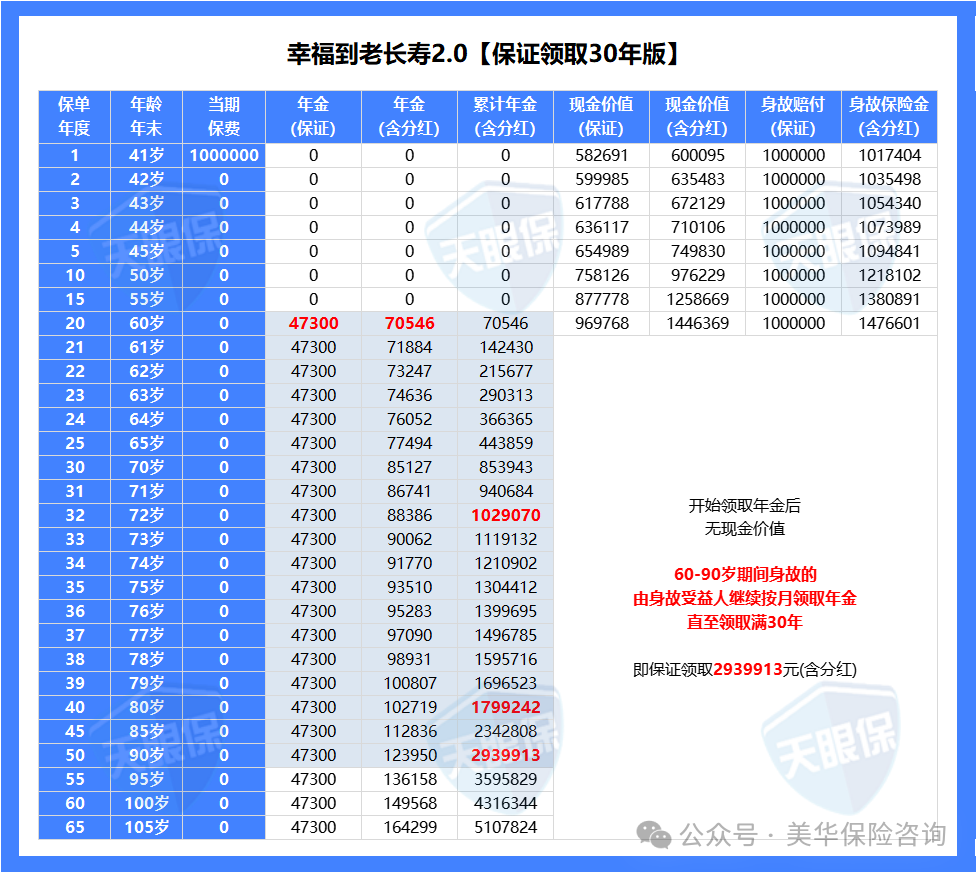Select the 身故保险金(含分红) column header
This screenshot has width=977, height=873.
tap(889, 116)
